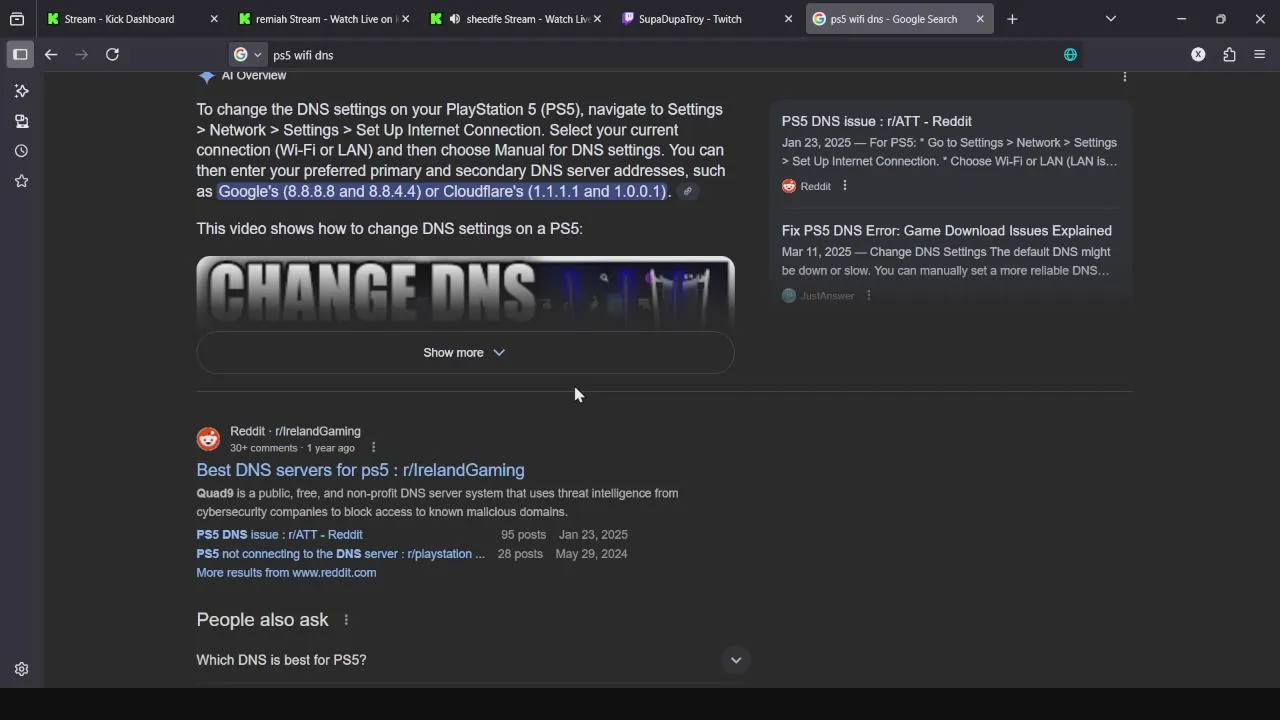Close the Stream - Kick Dashboard tab
The width and height of the screenshot is (1280, 720).
(214, 19)
